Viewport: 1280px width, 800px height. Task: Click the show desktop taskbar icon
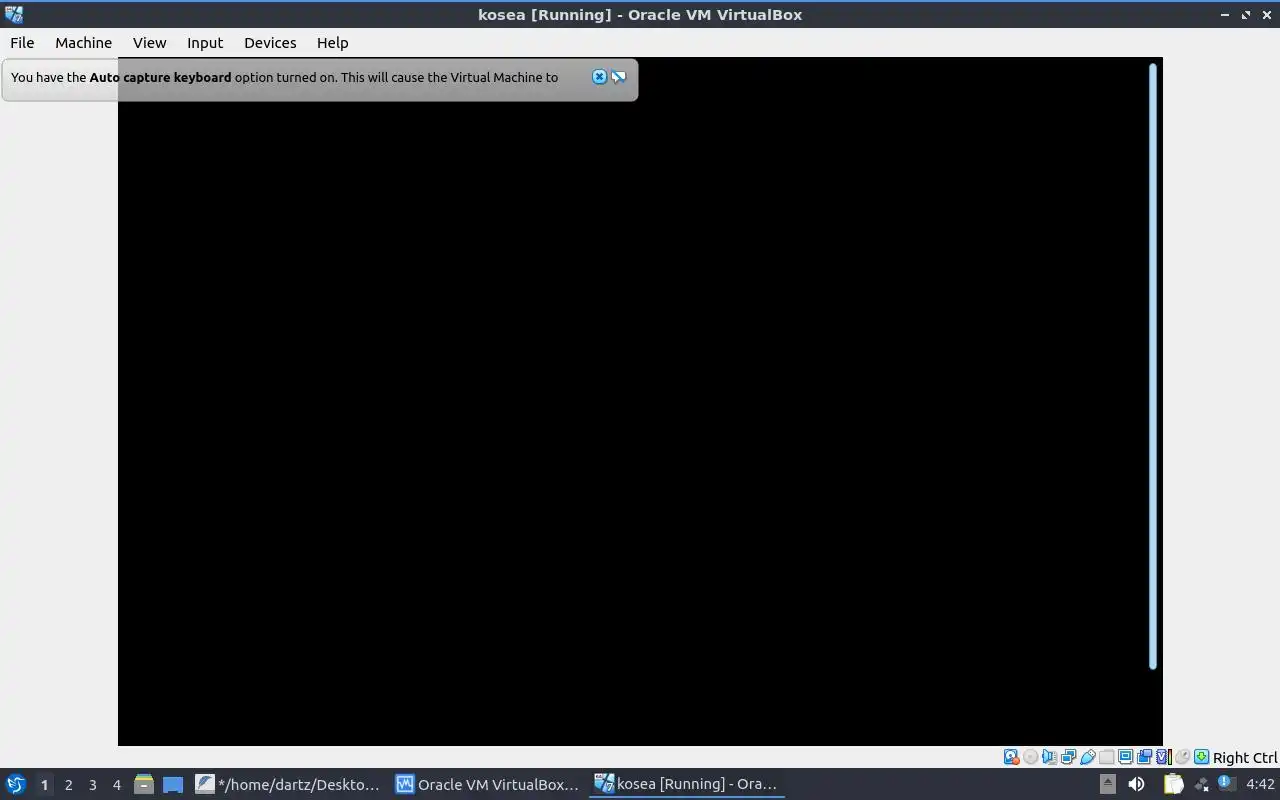pyautogui.click(x=173, y=784)
